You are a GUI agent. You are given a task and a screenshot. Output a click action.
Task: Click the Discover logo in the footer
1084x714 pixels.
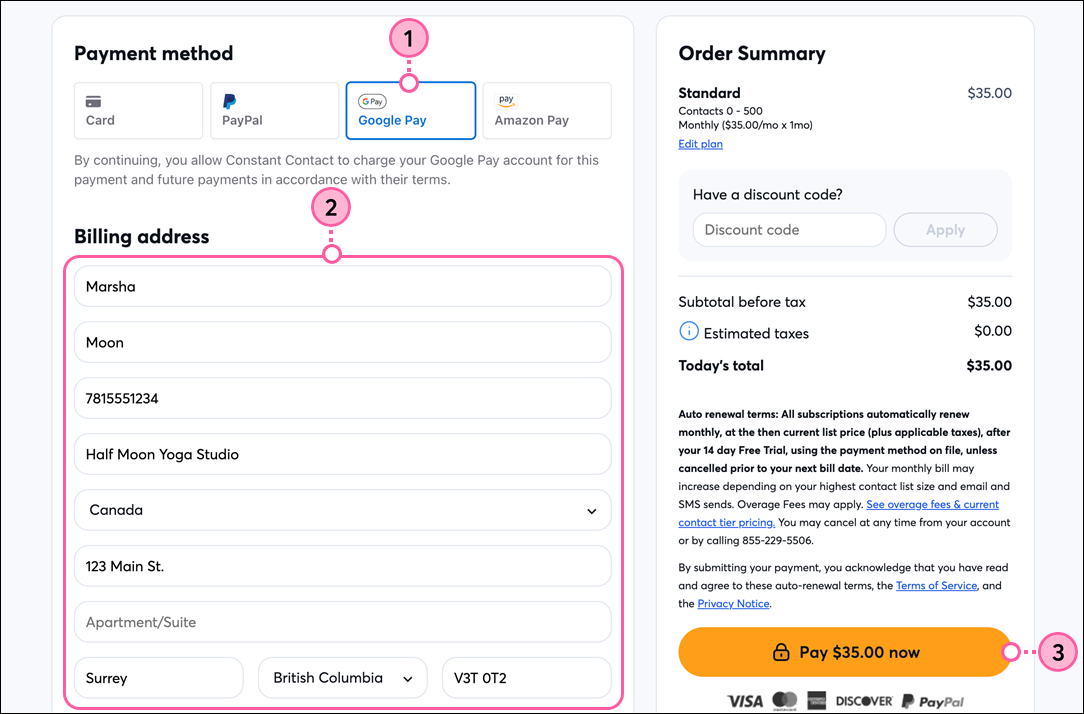click(x=863, y=700)
